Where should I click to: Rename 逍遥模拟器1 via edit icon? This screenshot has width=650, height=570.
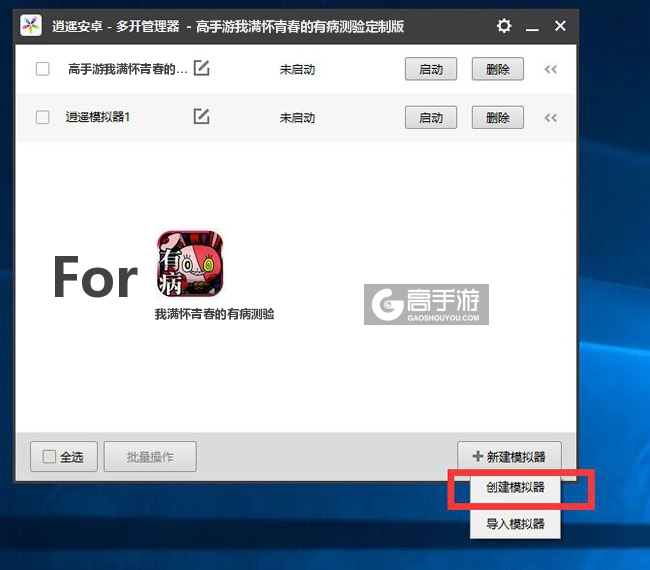(x=201, y=116)
